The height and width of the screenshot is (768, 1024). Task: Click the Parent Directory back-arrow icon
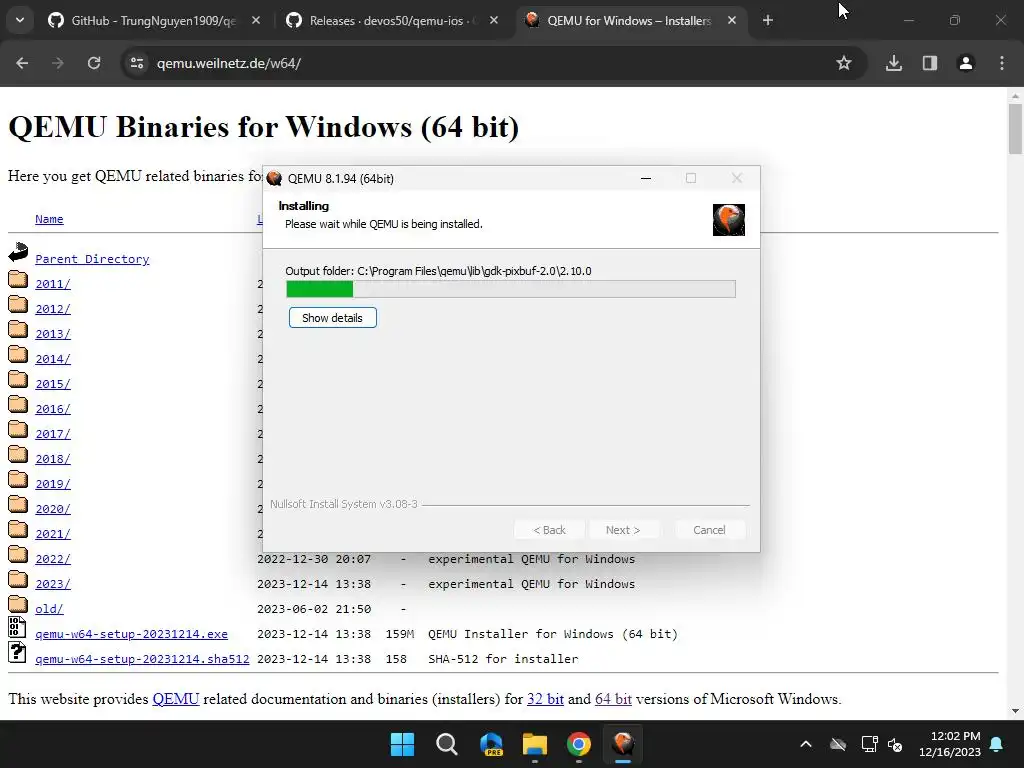[18, 253]
